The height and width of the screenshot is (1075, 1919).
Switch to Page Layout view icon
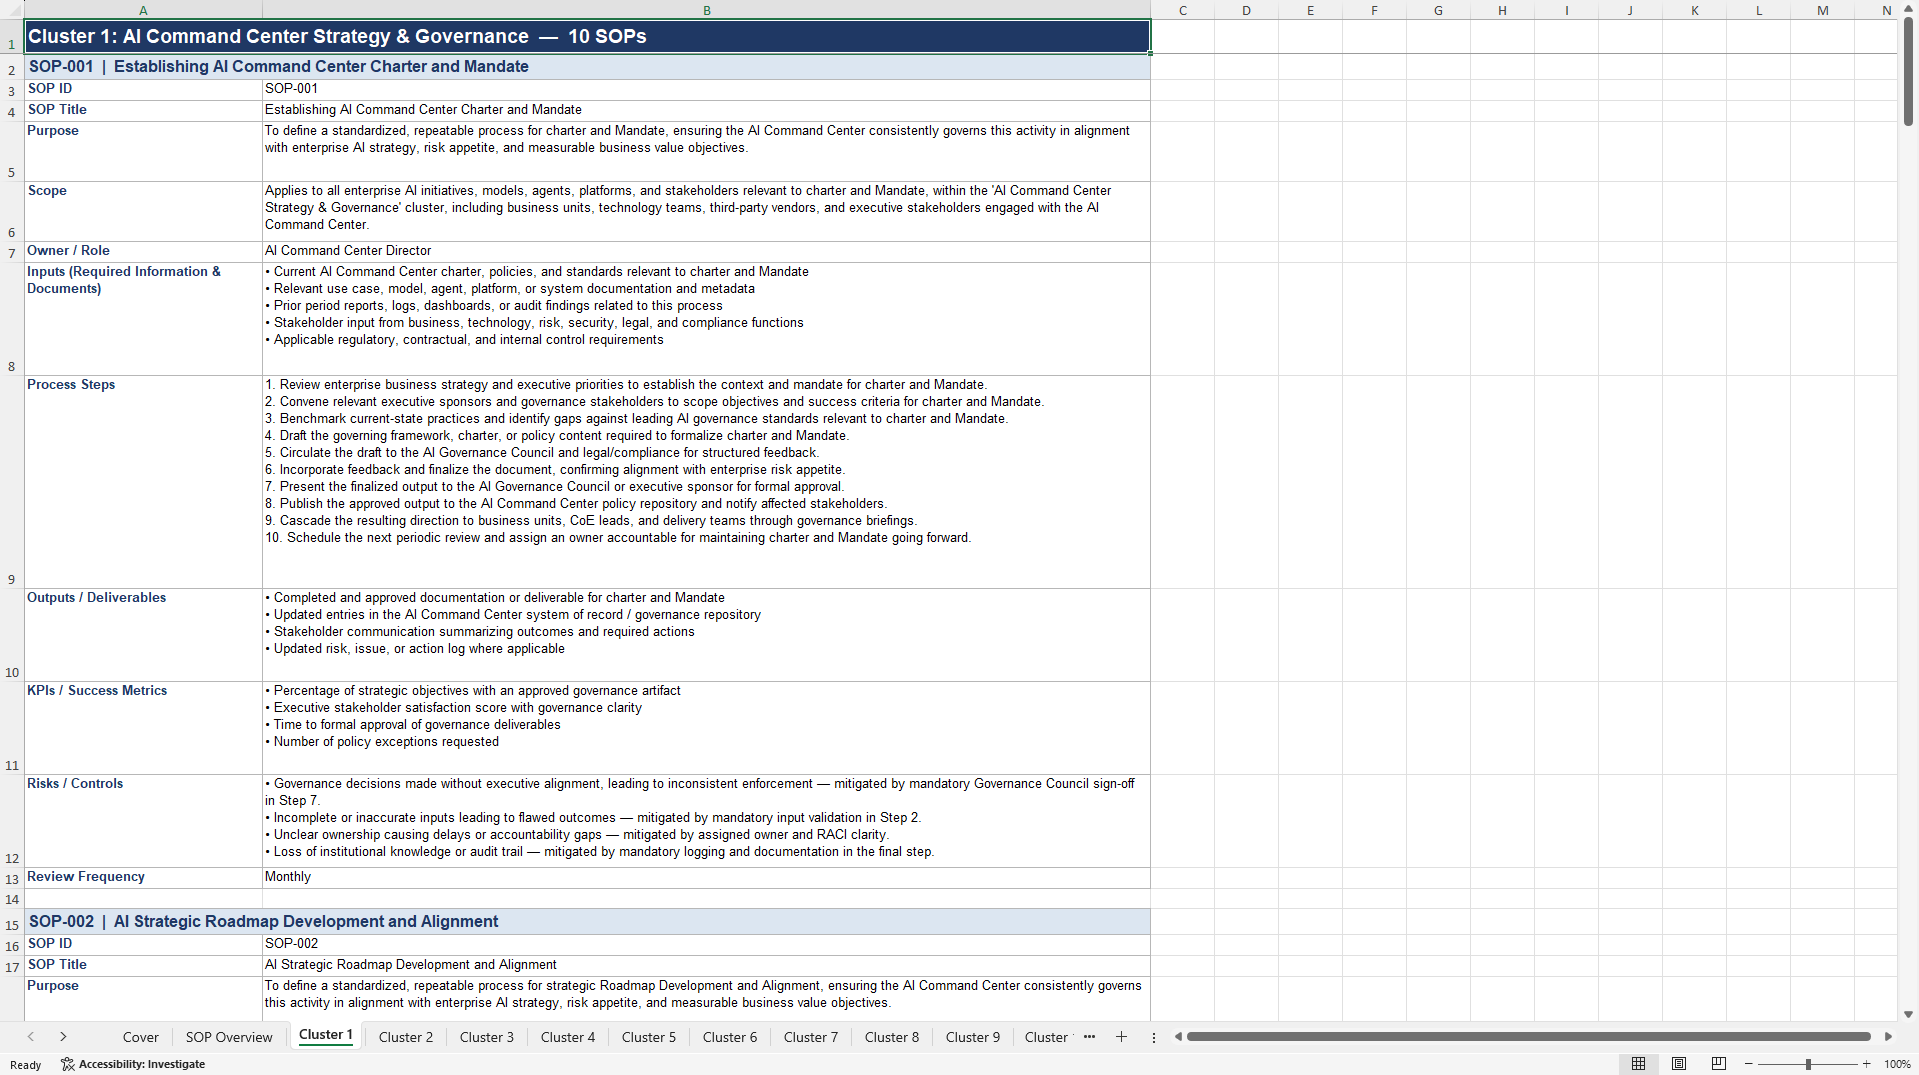click(x=1679, y=1064)
